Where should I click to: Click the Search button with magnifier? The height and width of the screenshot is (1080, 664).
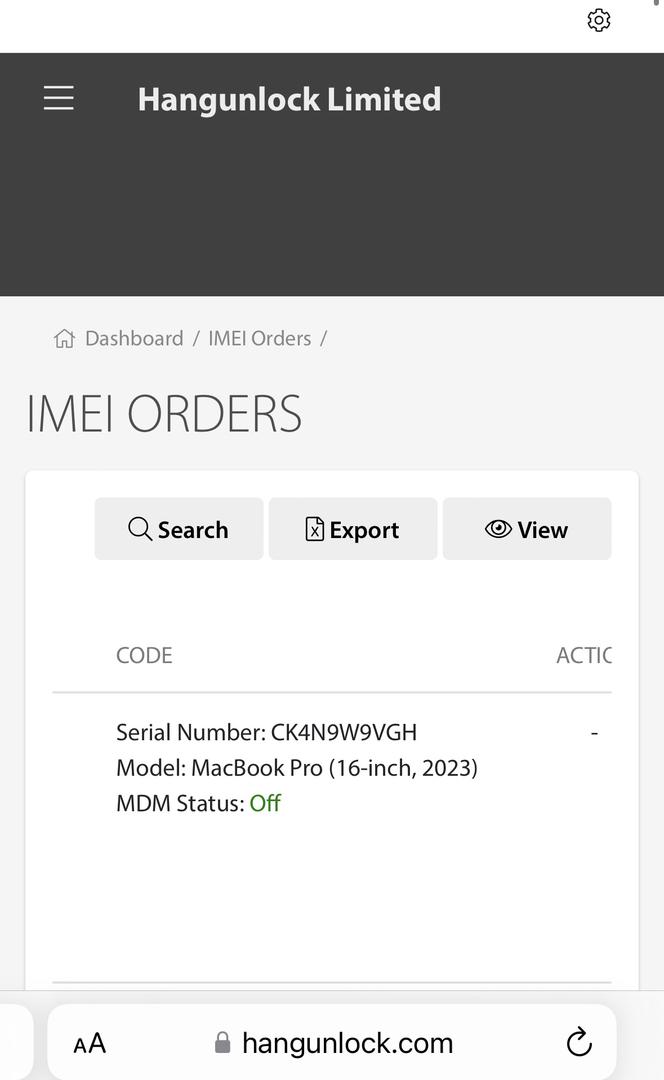pos(179,529)
